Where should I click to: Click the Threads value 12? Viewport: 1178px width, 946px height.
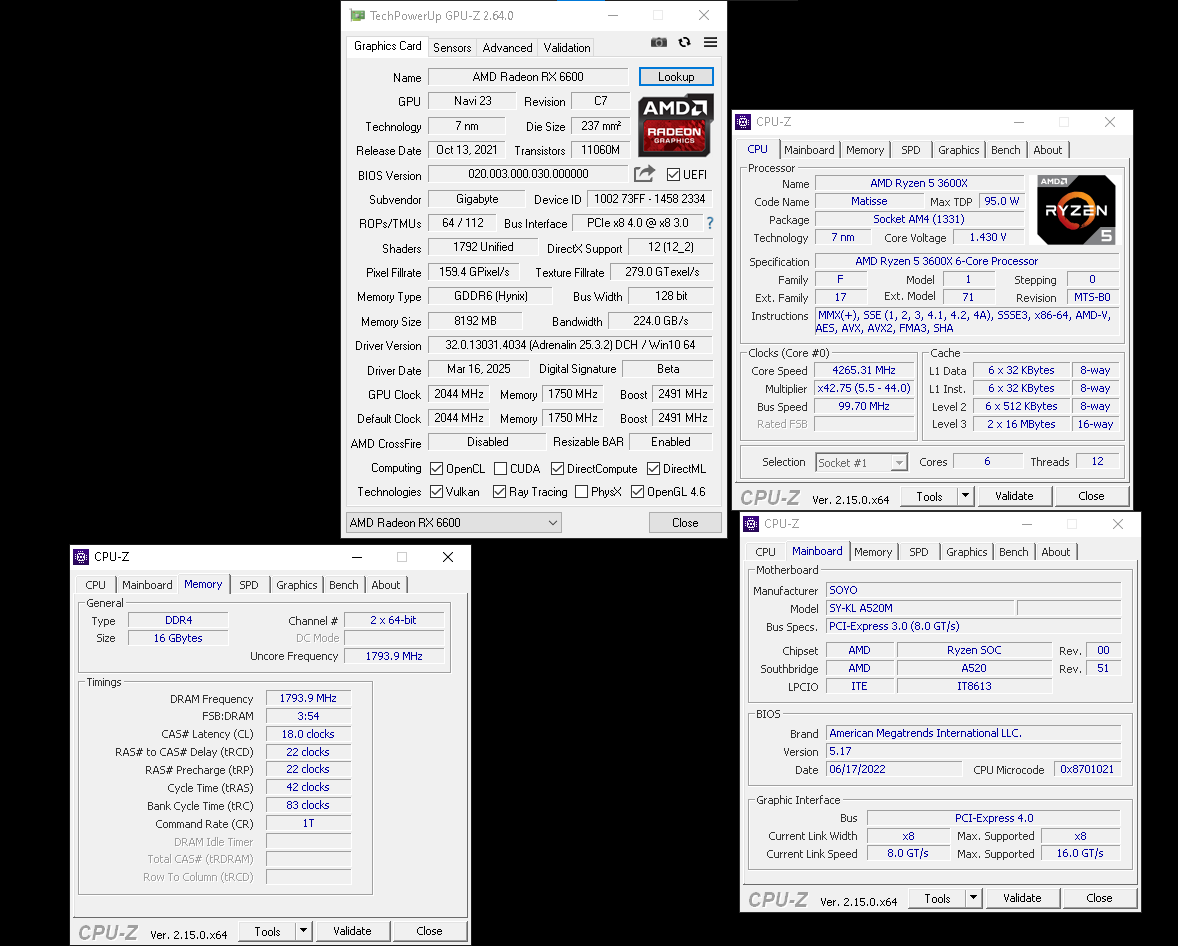click(x=1098, y=461)
